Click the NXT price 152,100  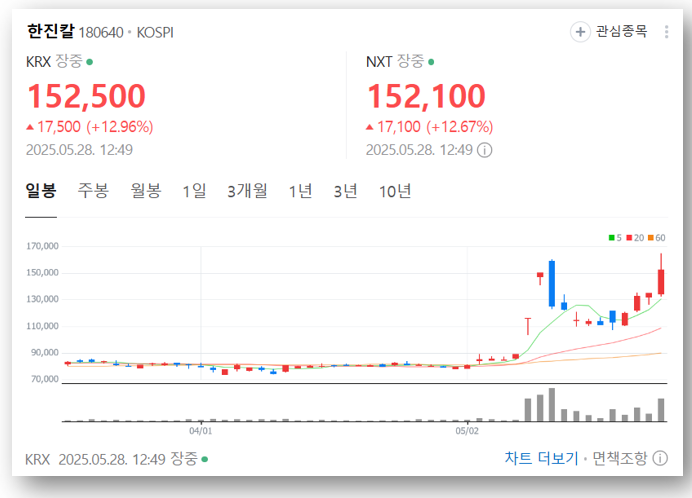(426, 96)
